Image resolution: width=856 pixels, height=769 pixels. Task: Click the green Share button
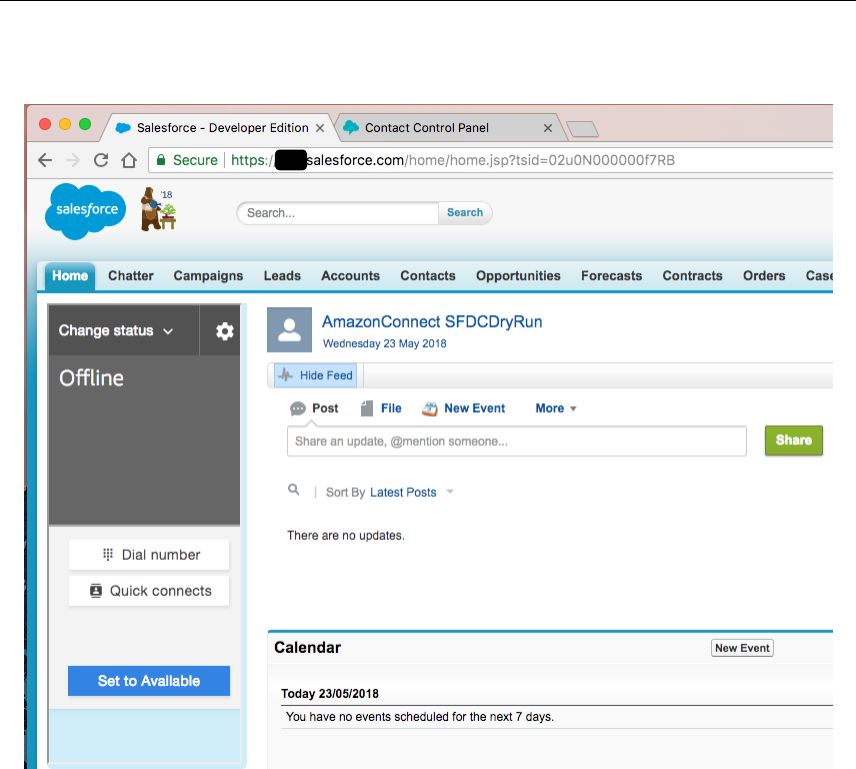coord(794,440)
